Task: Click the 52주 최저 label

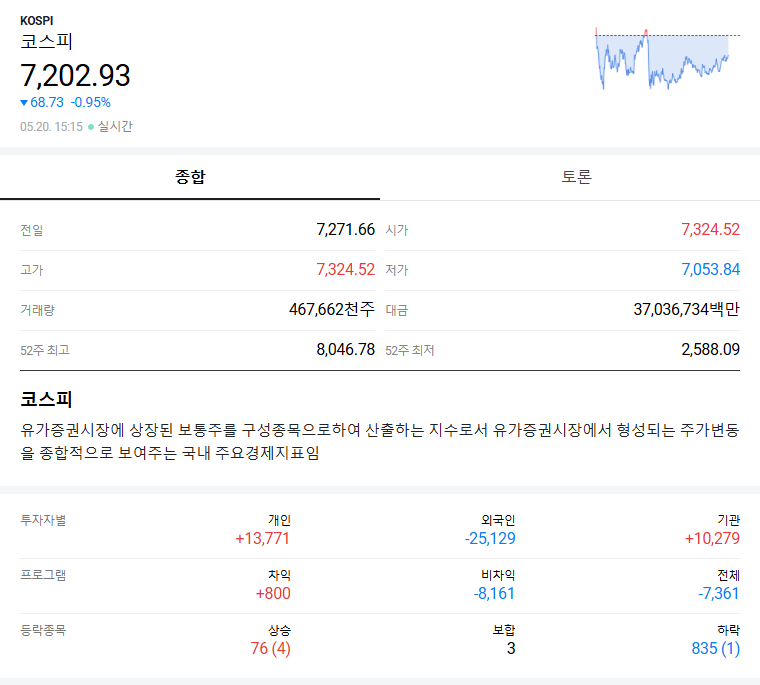Action: pyautogui.click(x=410, y=350)
